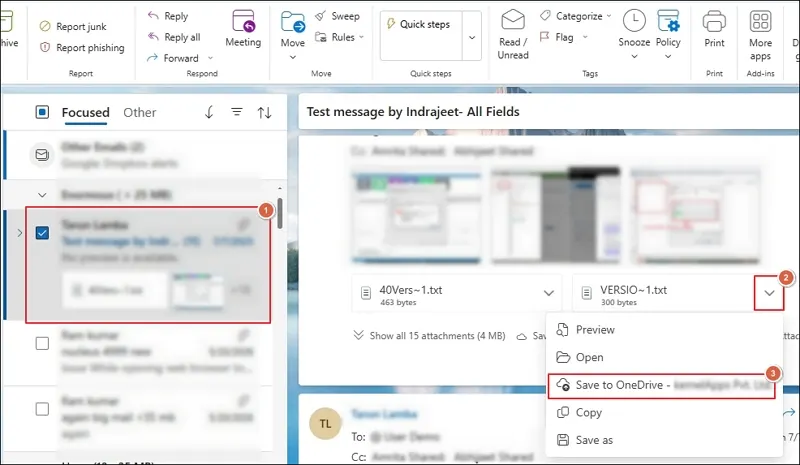Expand Flag options dropdown
Screen dimensions: 800x465
coord(585,37)
